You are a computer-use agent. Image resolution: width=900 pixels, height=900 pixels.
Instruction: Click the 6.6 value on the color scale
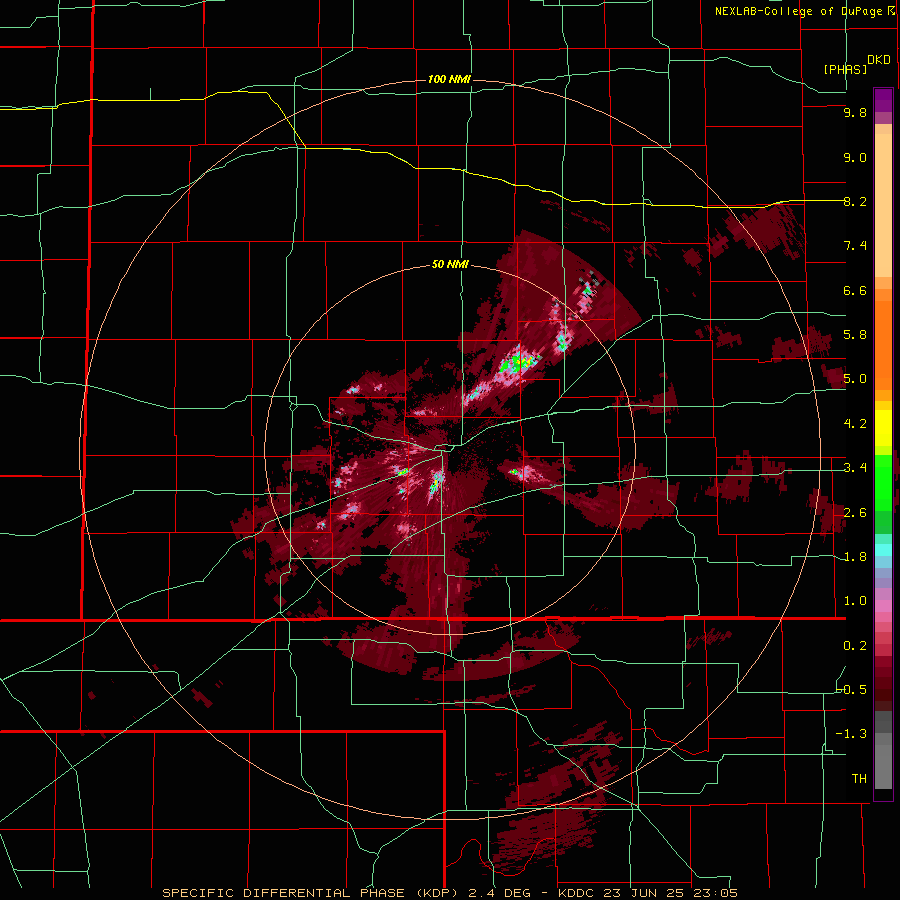[x=855, y=290]
